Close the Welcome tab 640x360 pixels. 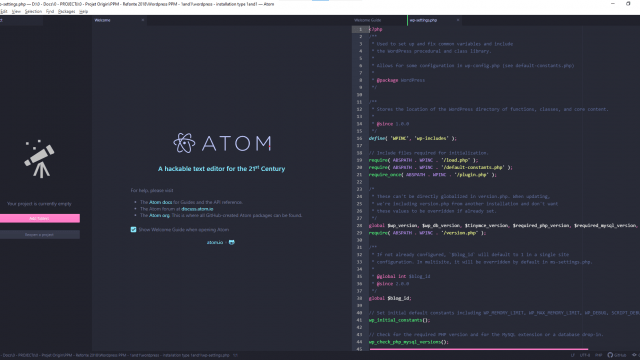tap(142, 20)
